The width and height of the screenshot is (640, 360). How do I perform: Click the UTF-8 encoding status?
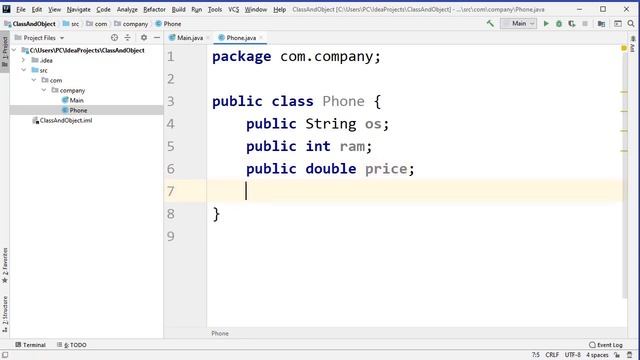(x=573, y=355)
